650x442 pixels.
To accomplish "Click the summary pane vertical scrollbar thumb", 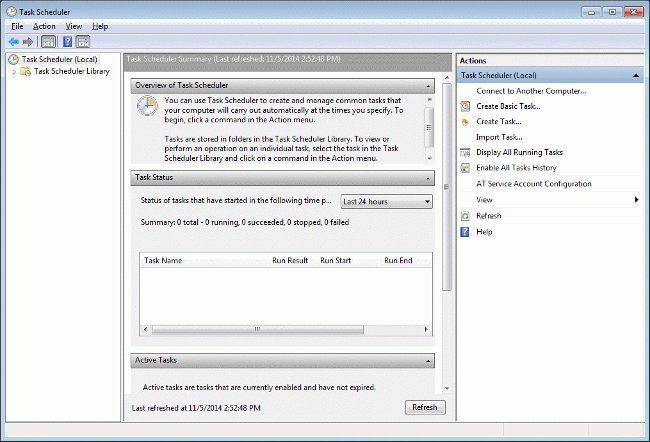I will click(446, 187).
